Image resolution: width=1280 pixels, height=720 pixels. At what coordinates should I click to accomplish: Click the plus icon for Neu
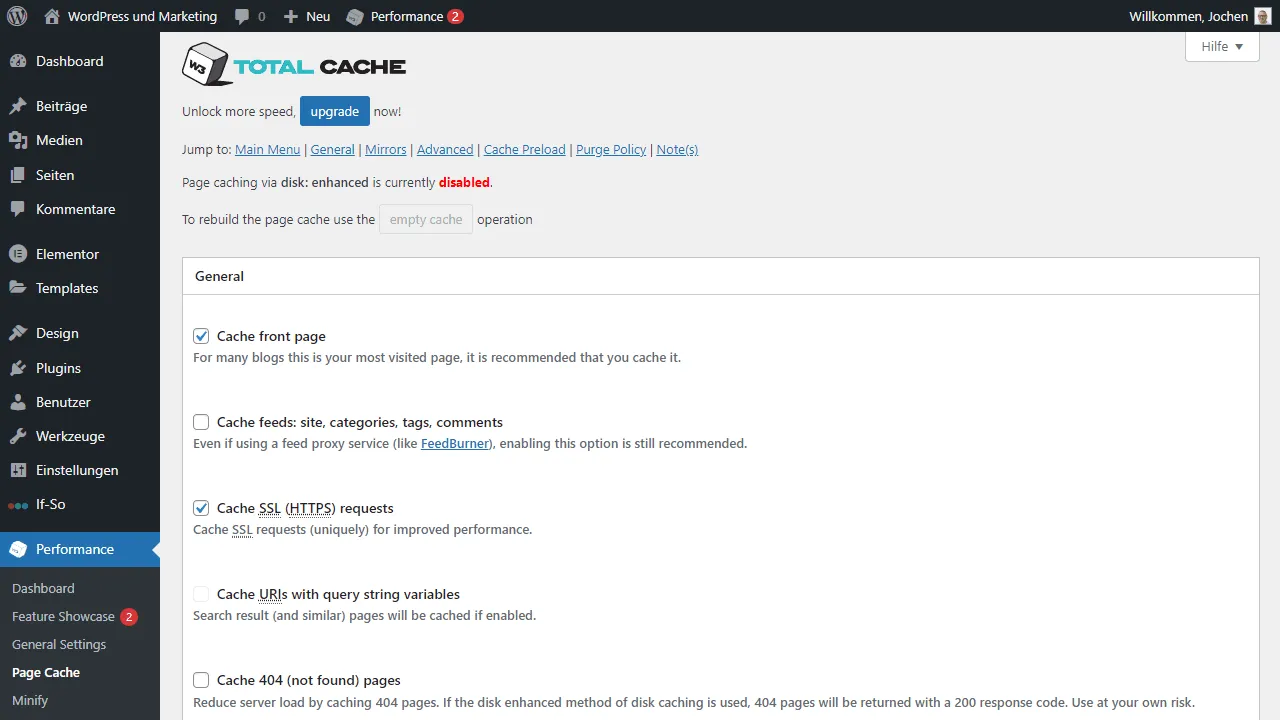(291, 16)
